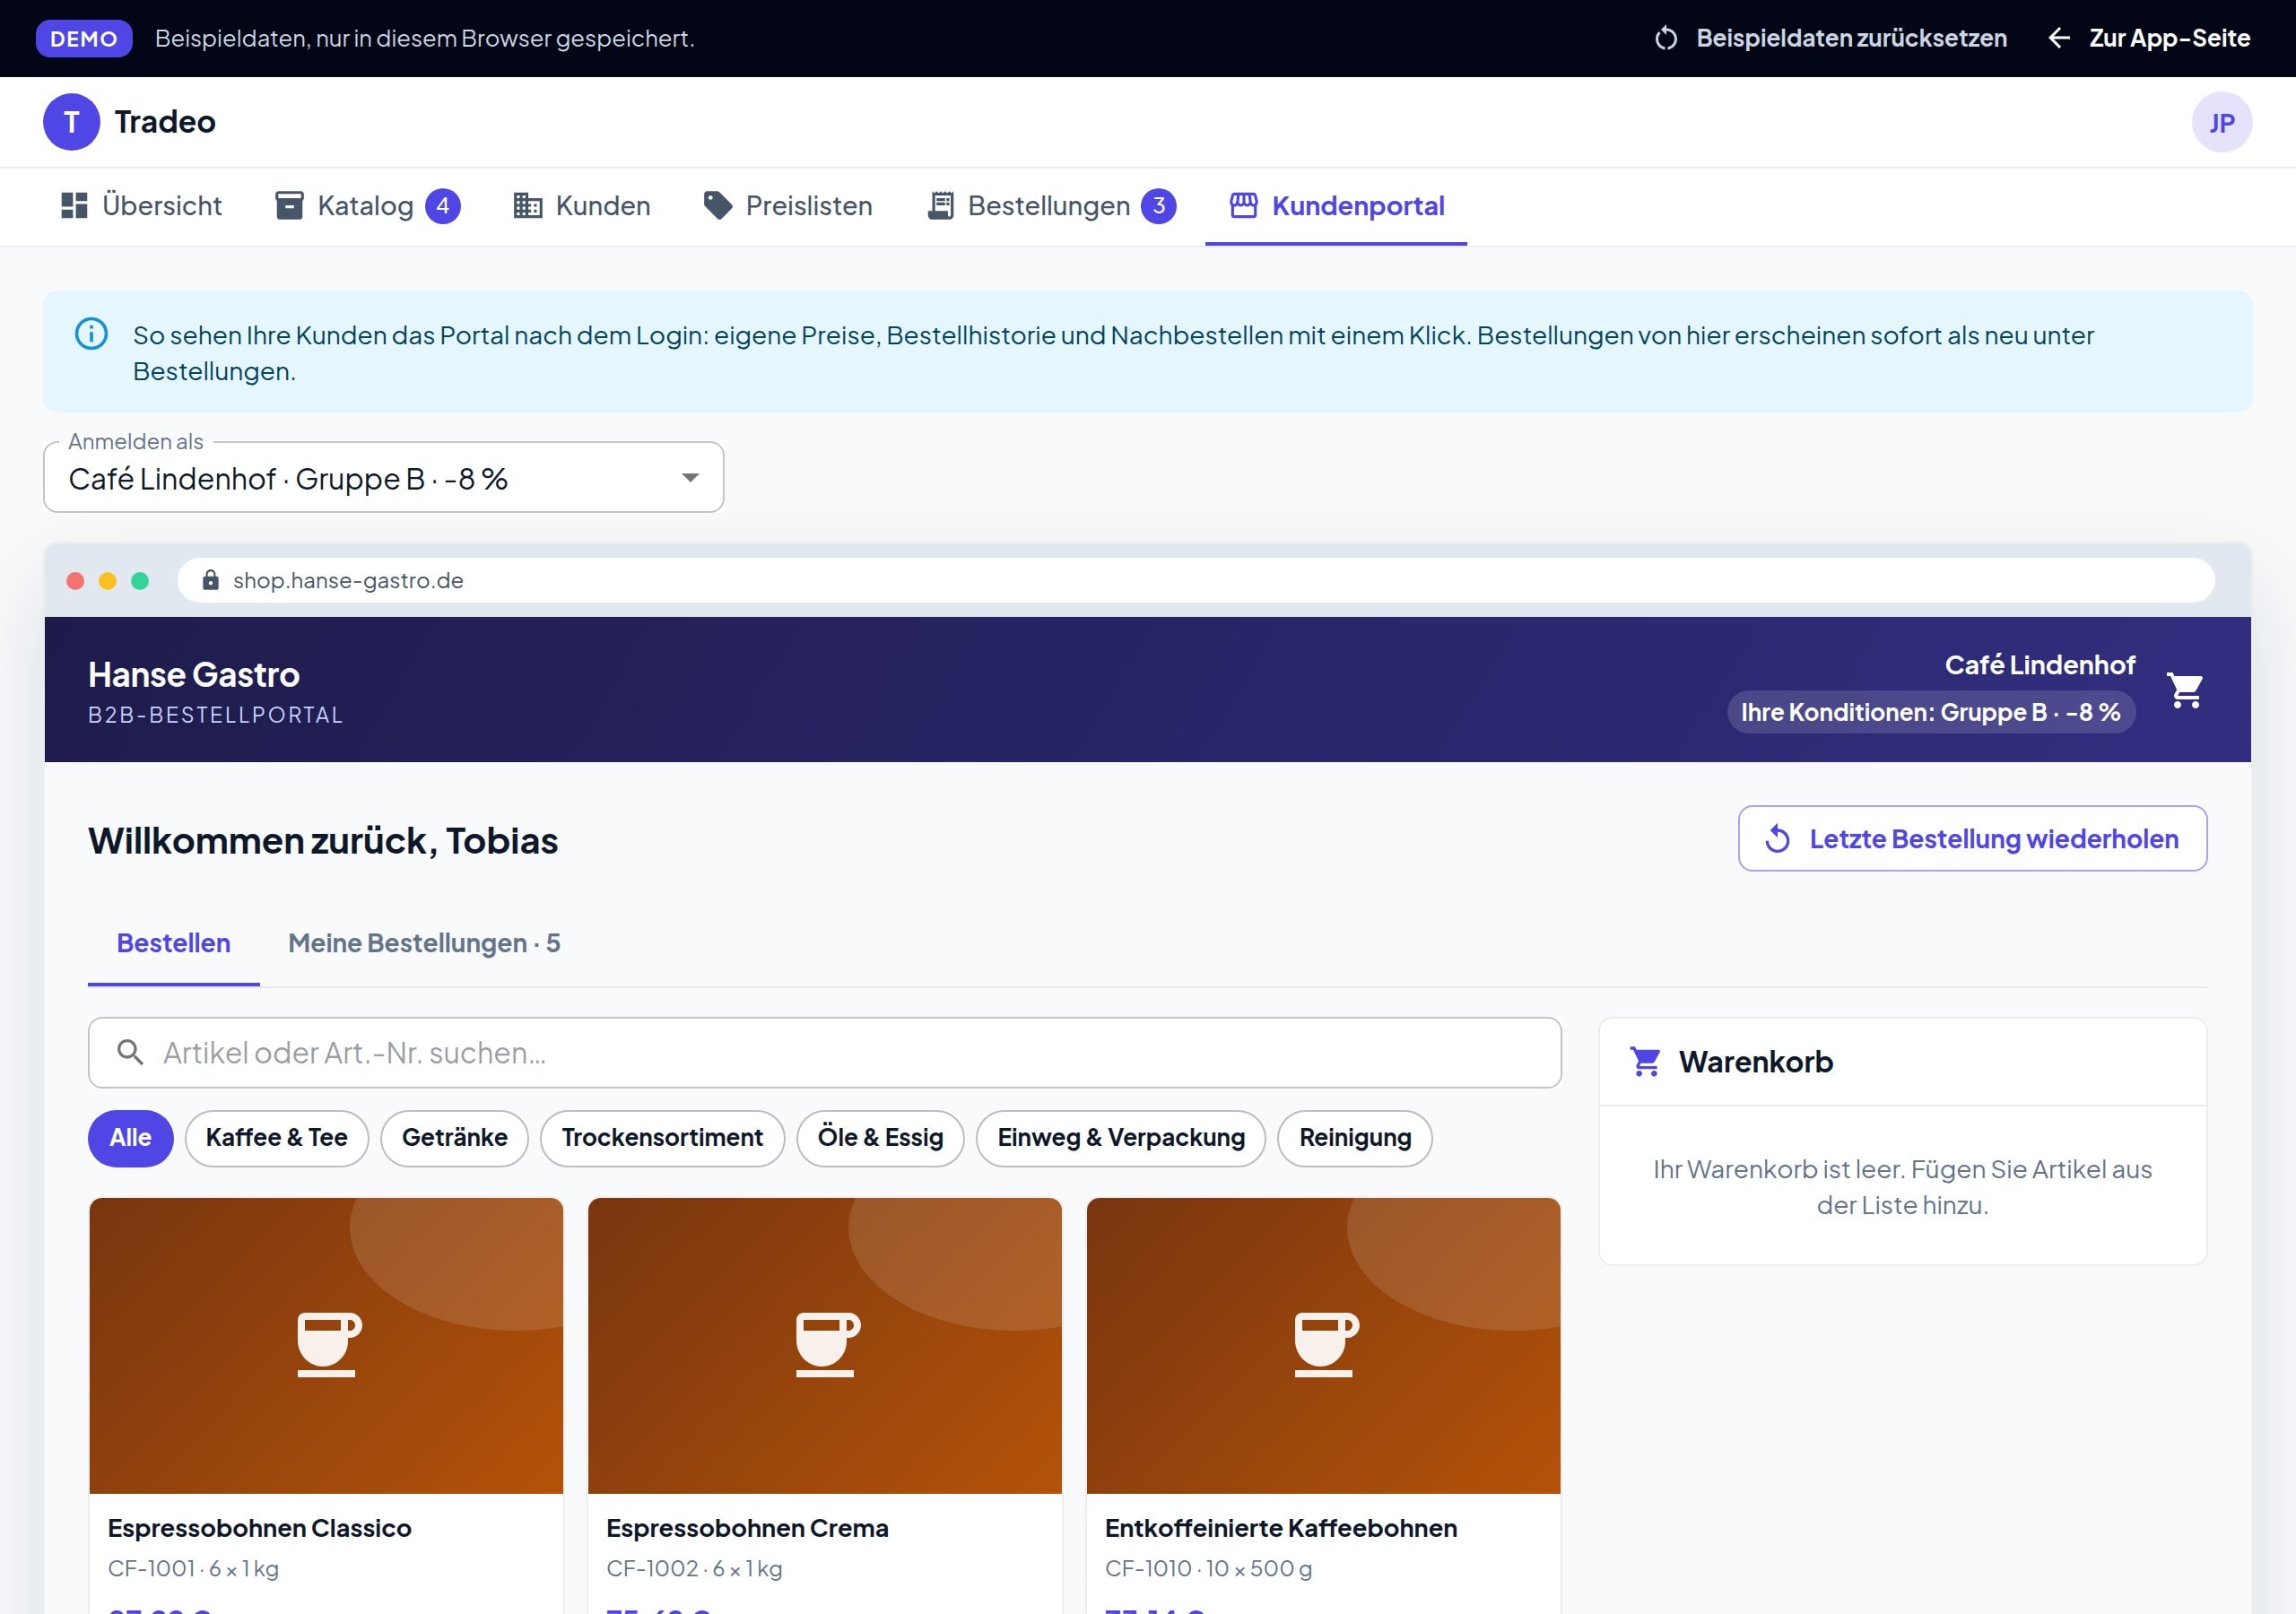Screen dimensions: 2296x1614
Task: Switch to the Bestellungen tab
Action: (x=1052, y=206)
